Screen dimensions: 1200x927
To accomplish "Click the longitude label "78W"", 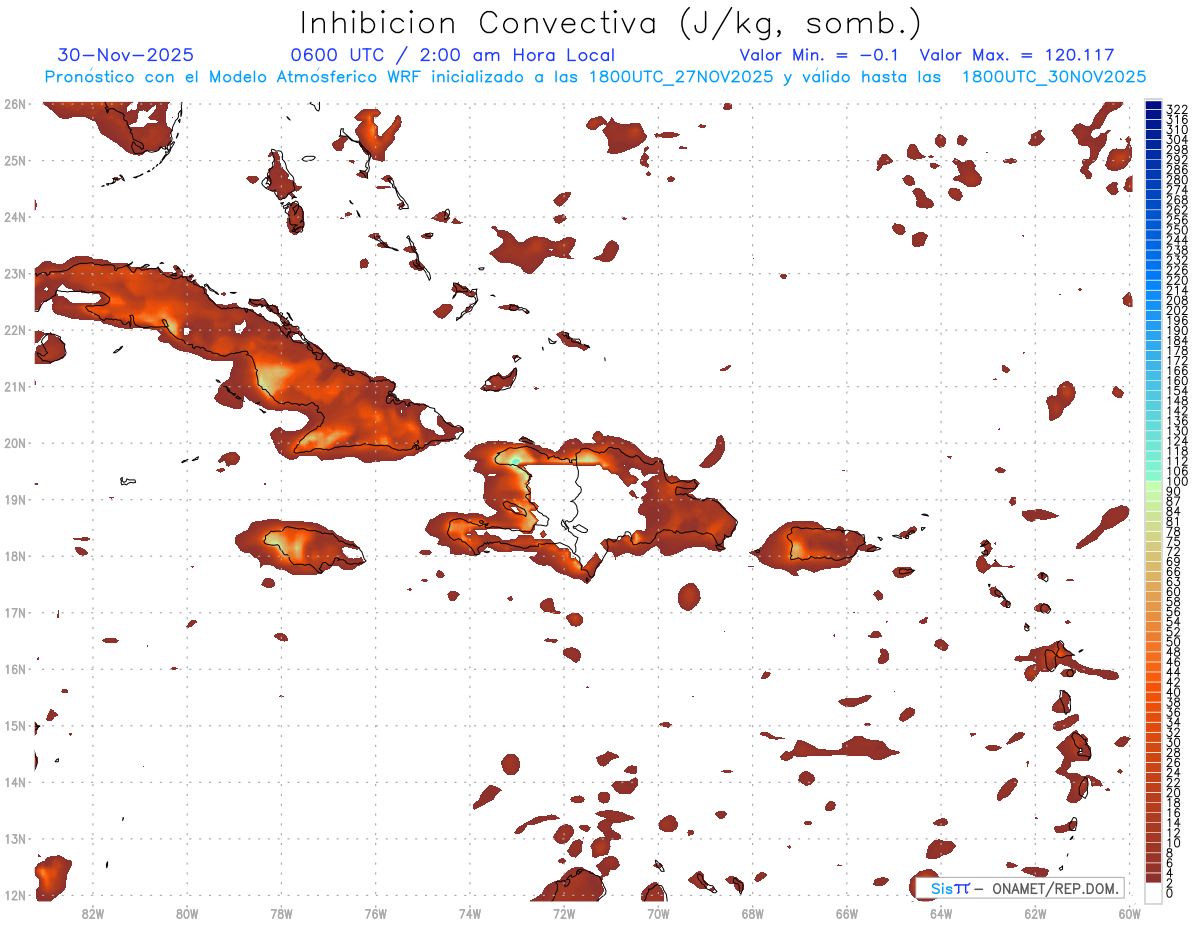I will tap(281, 913).
